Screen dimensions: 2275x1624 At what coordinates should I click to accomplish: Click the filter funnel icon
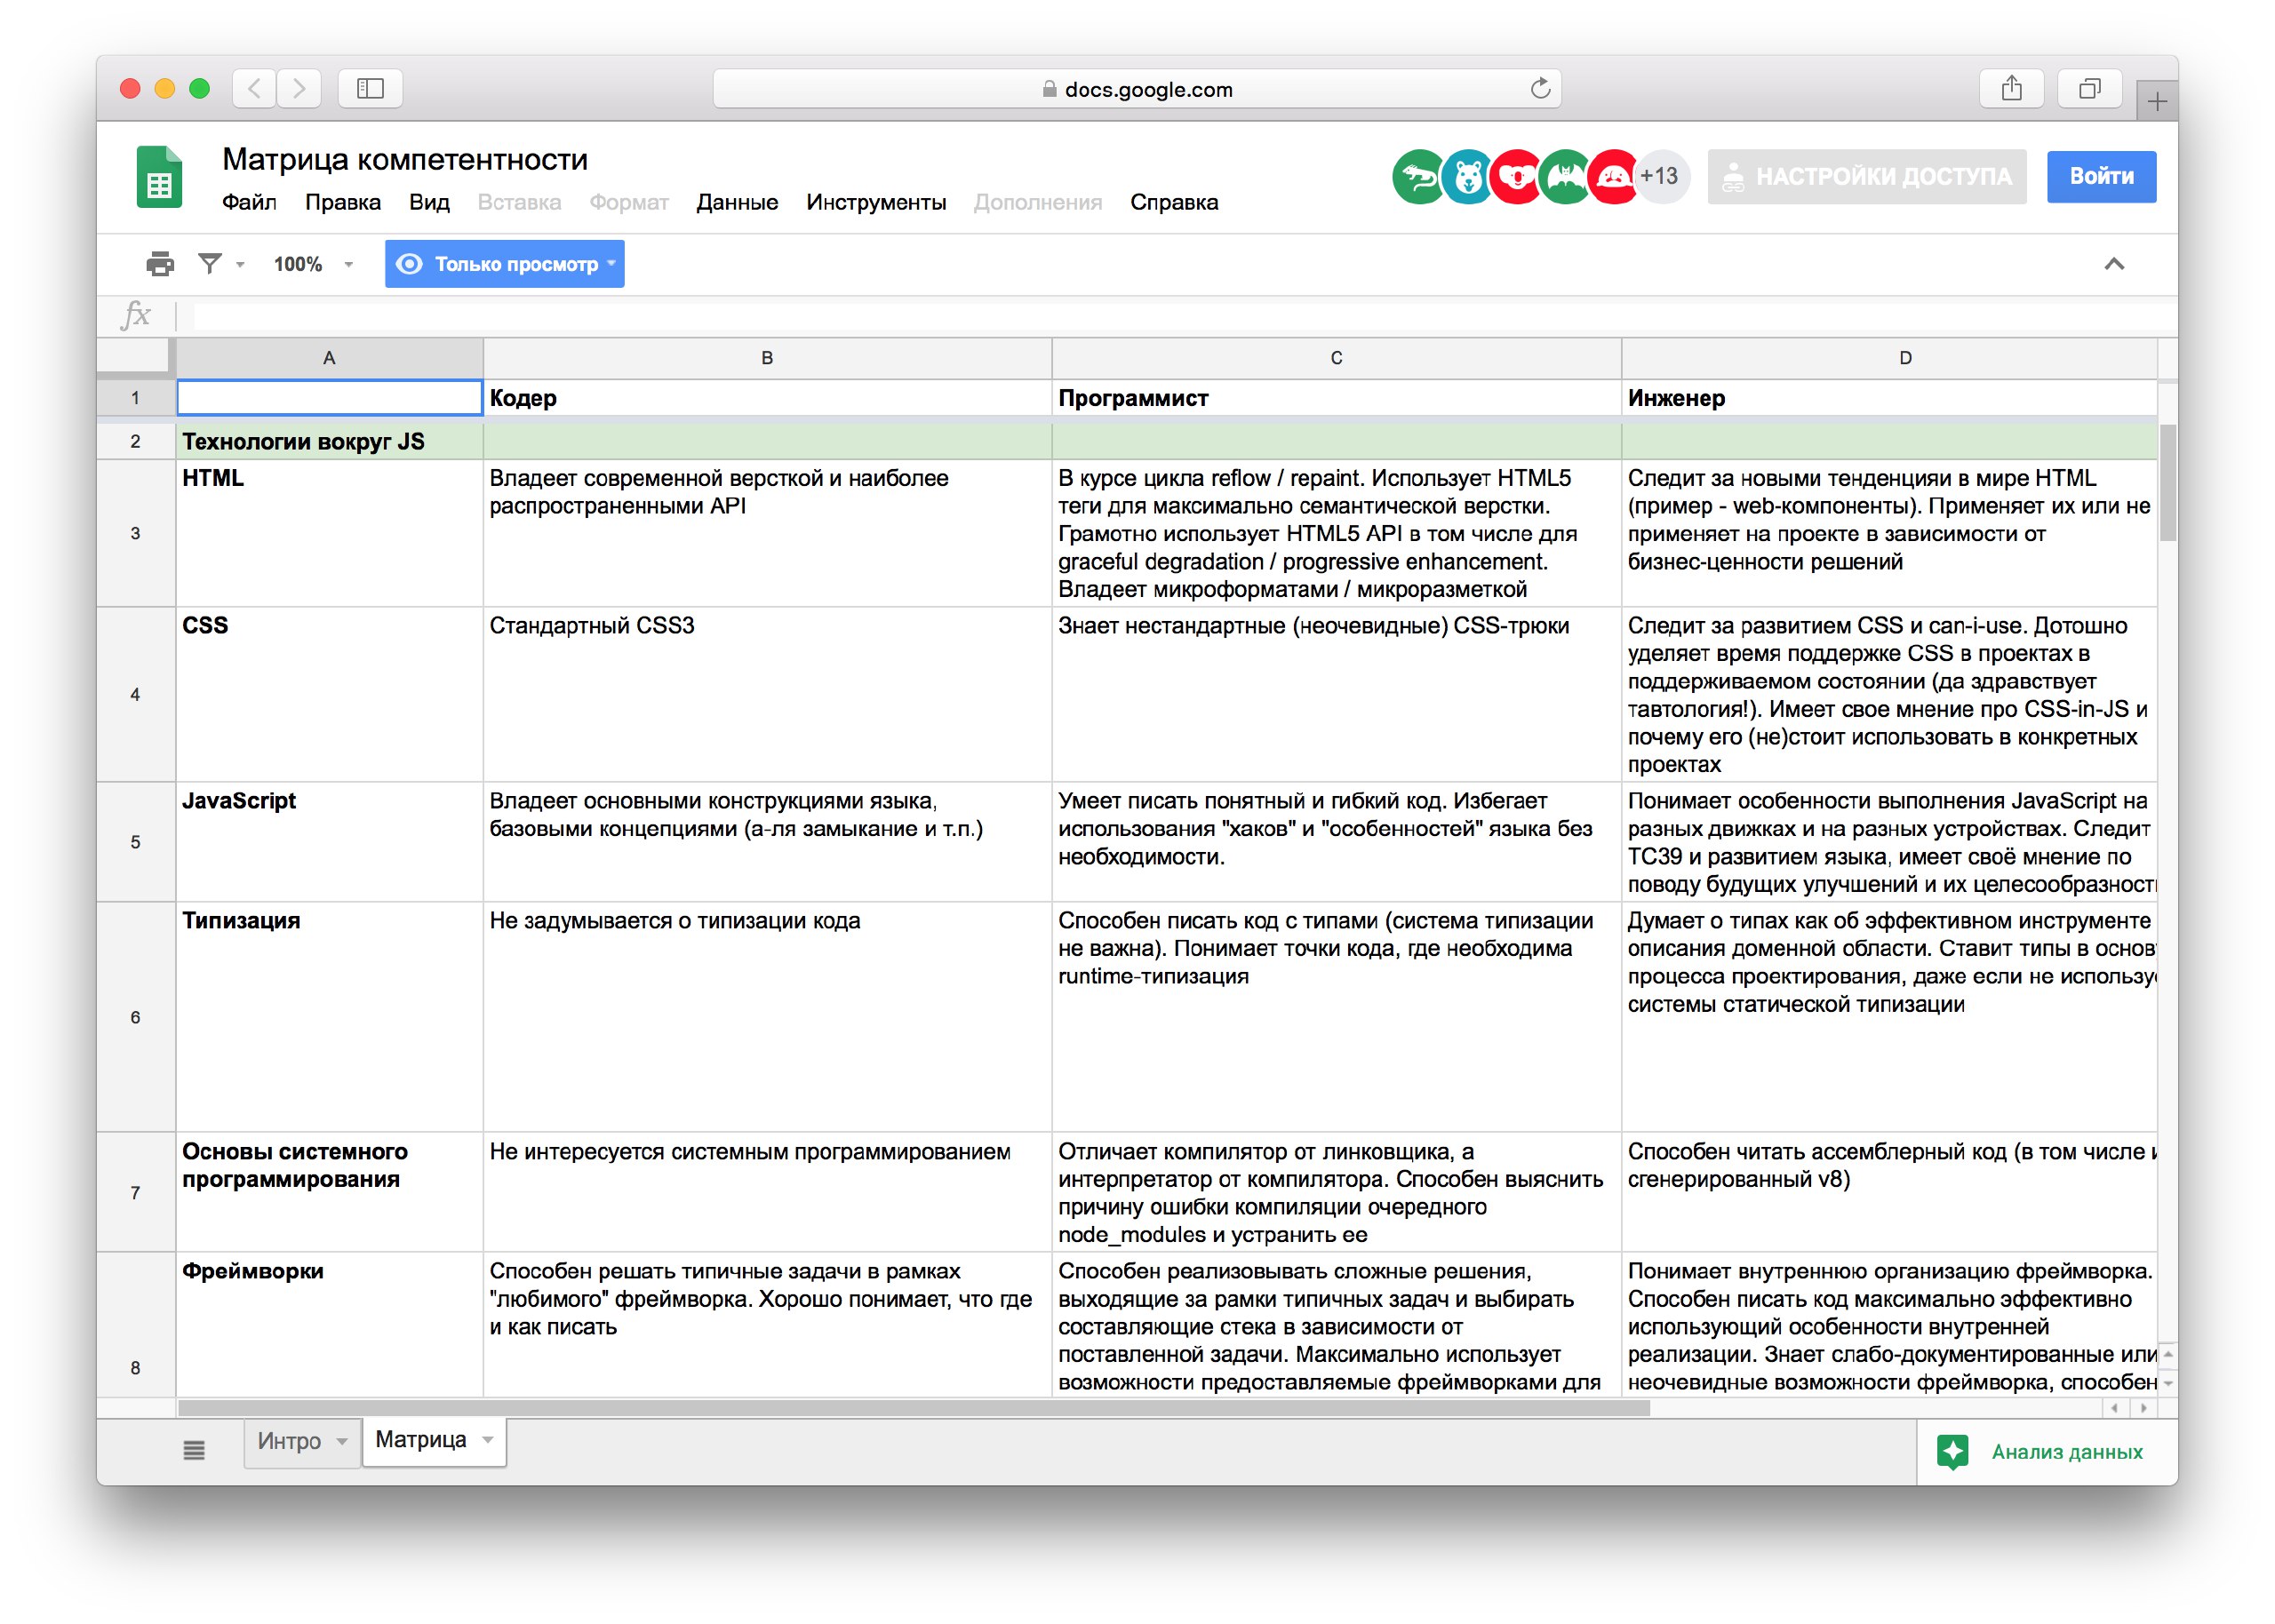click(209, 264)
